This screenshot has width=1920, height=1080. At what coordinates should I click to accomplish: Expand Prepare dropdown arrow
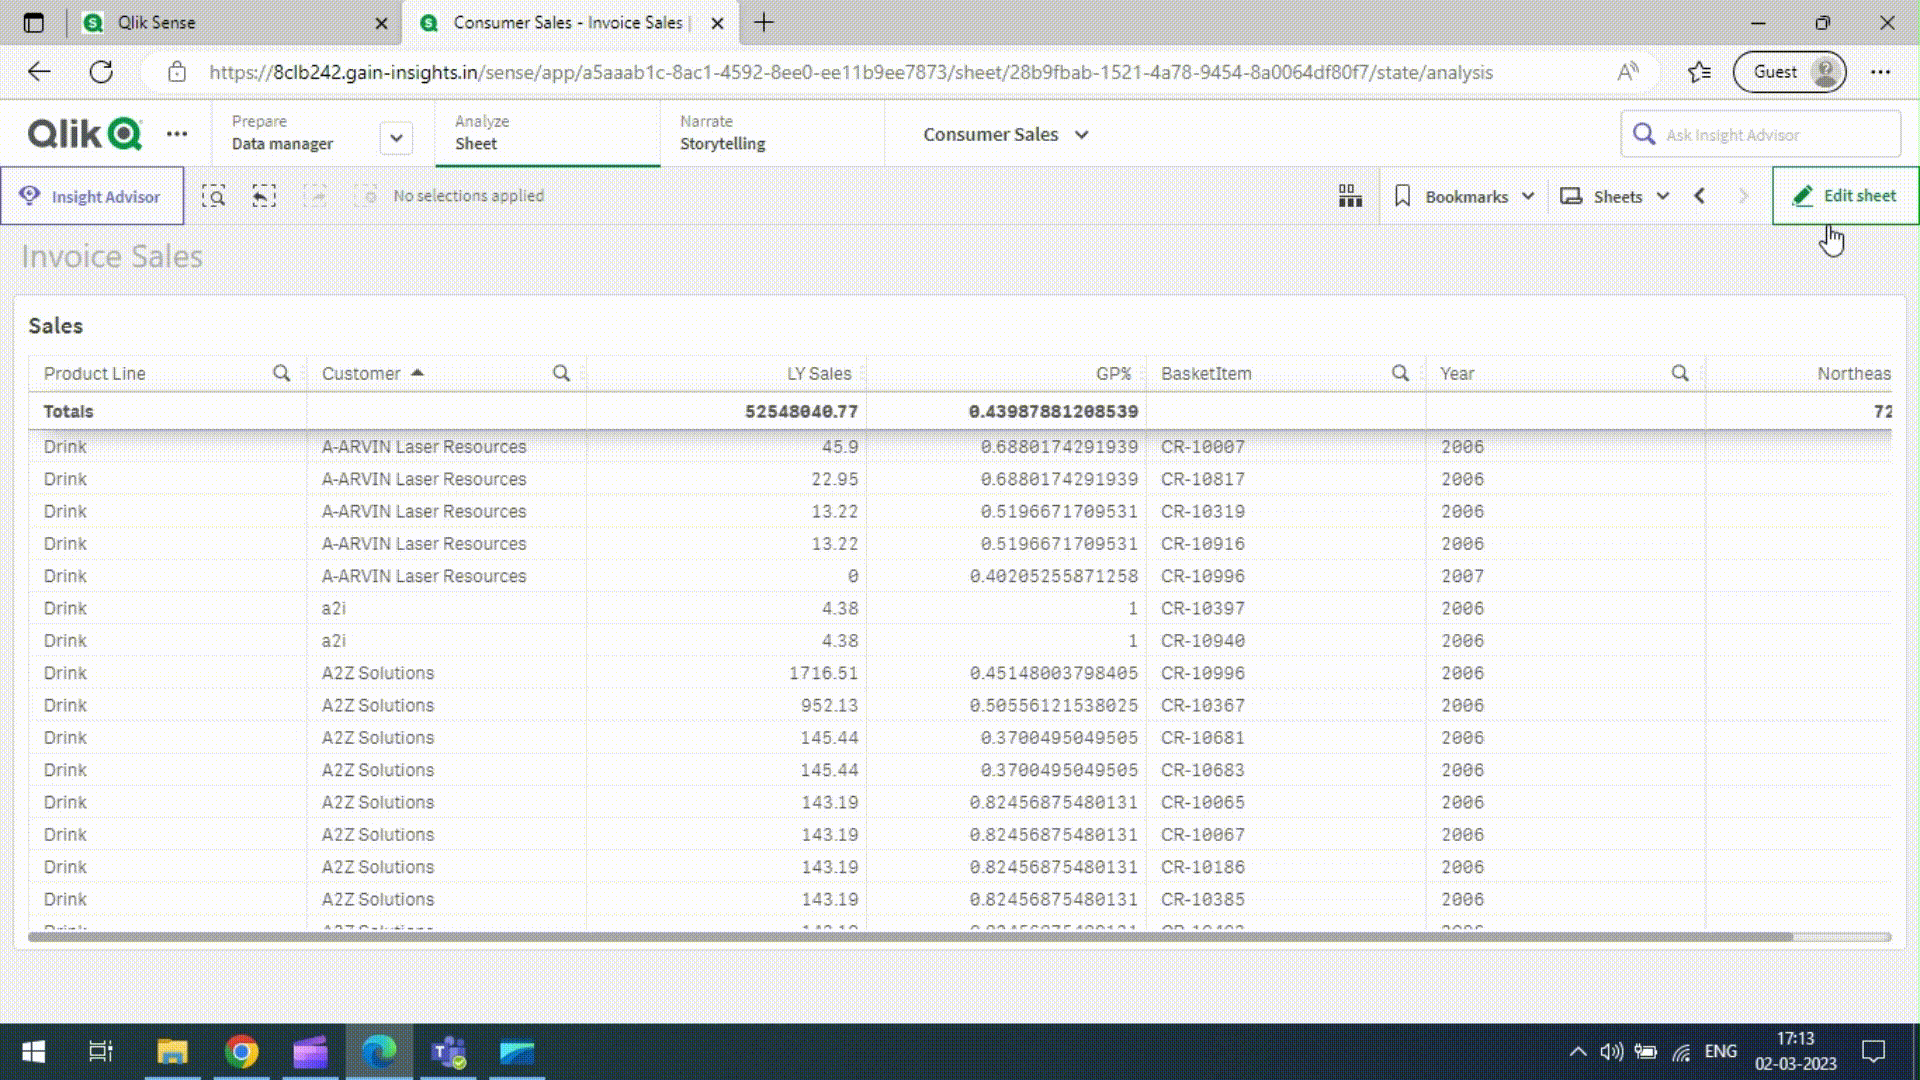[x=396, y=138]
